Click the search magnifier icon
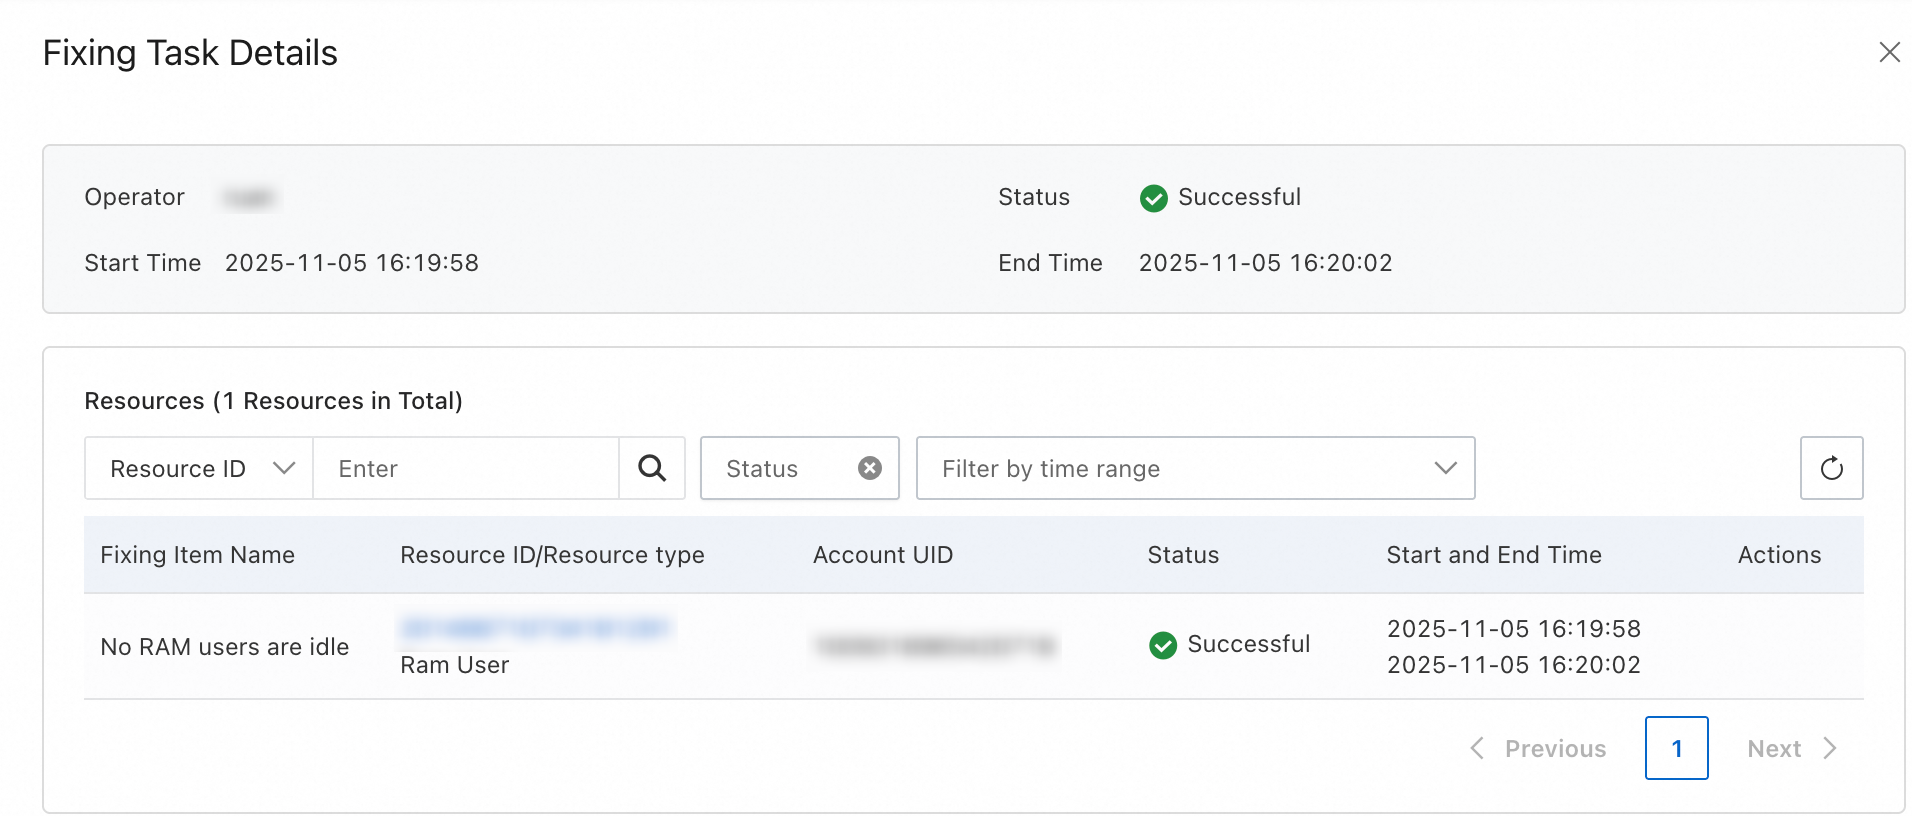Viewport: 1912px width, 816px height. tap(652, 468)
